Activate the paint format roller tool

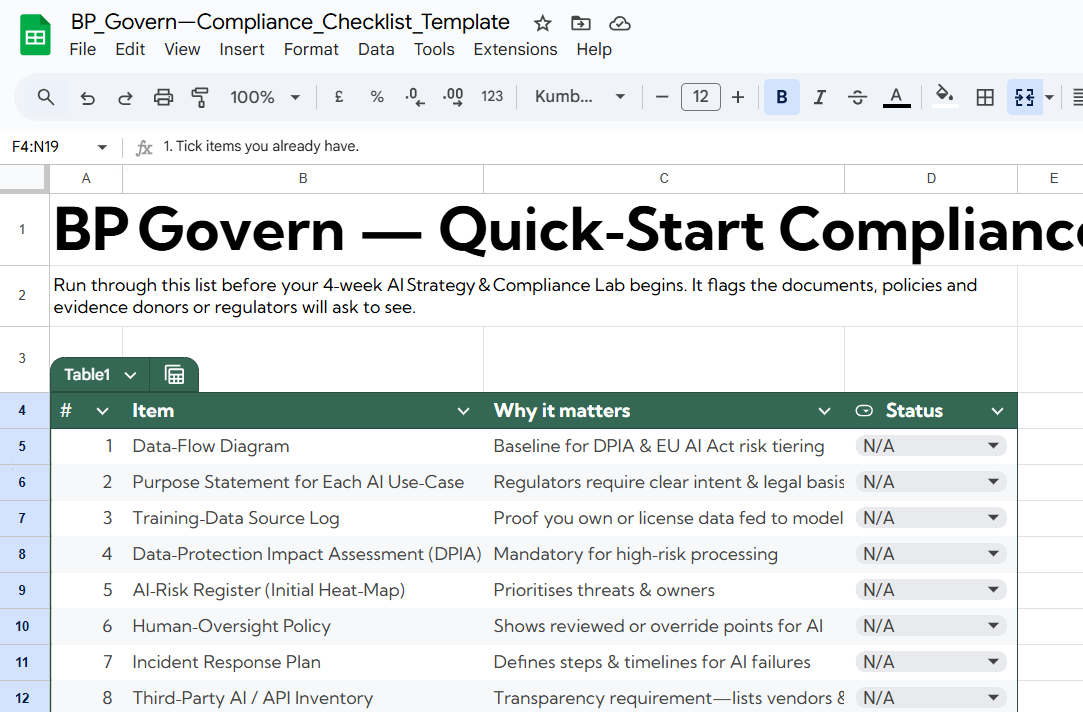(200, 97)
